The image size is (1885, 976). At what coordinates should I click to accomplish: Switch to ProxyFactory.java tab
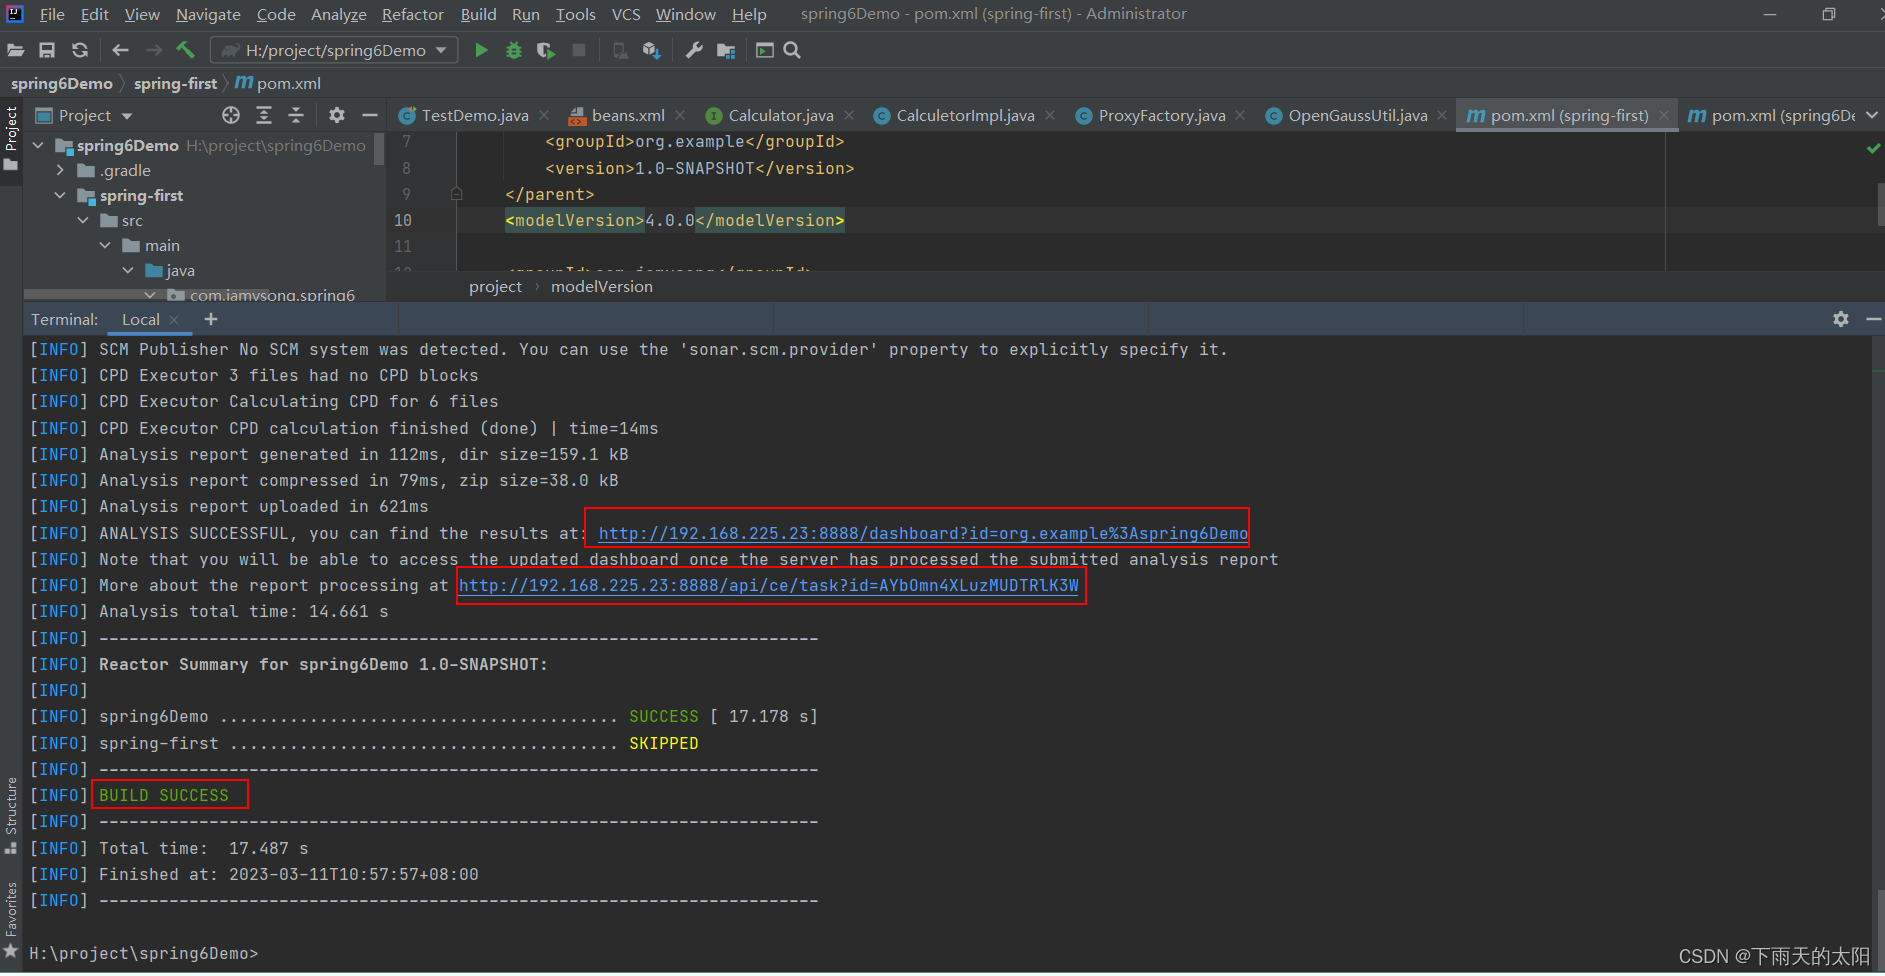(1161, 116)
